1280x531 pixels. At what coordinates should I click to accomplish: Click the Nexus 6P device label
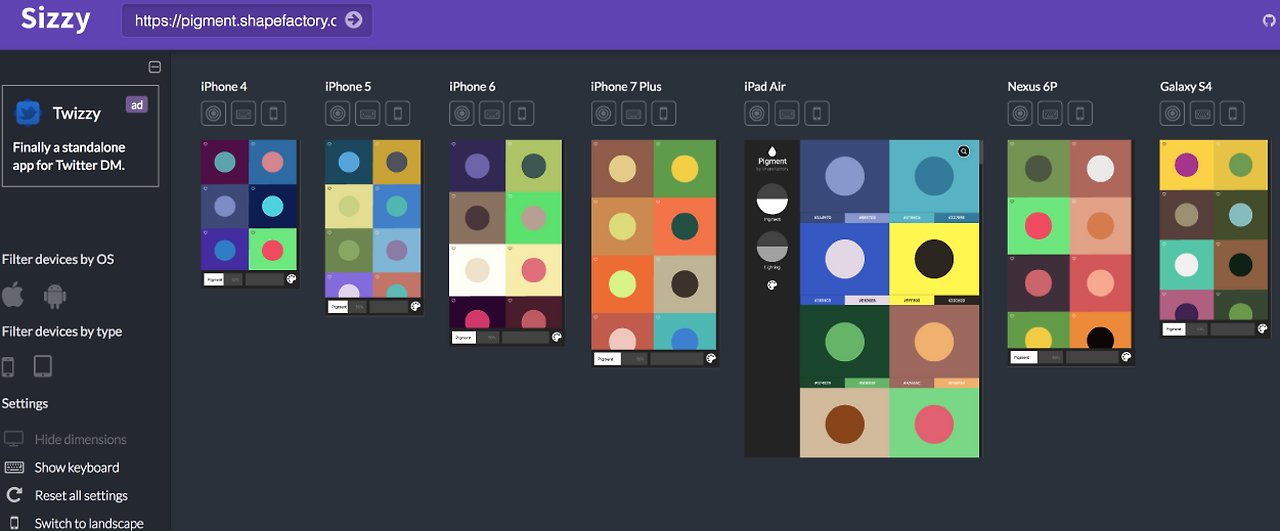click(1033, 86)
